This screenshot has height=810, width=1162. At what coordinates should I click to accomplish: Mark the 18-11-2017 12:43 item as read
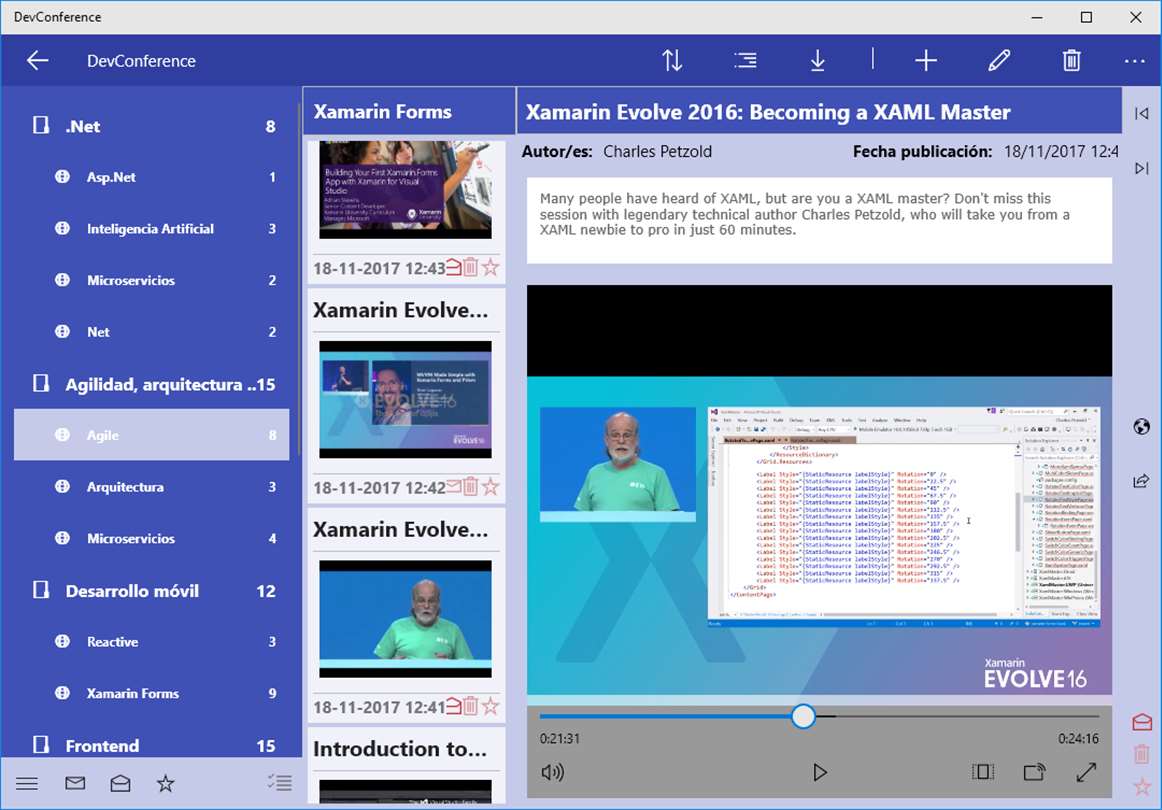[454, 268]
